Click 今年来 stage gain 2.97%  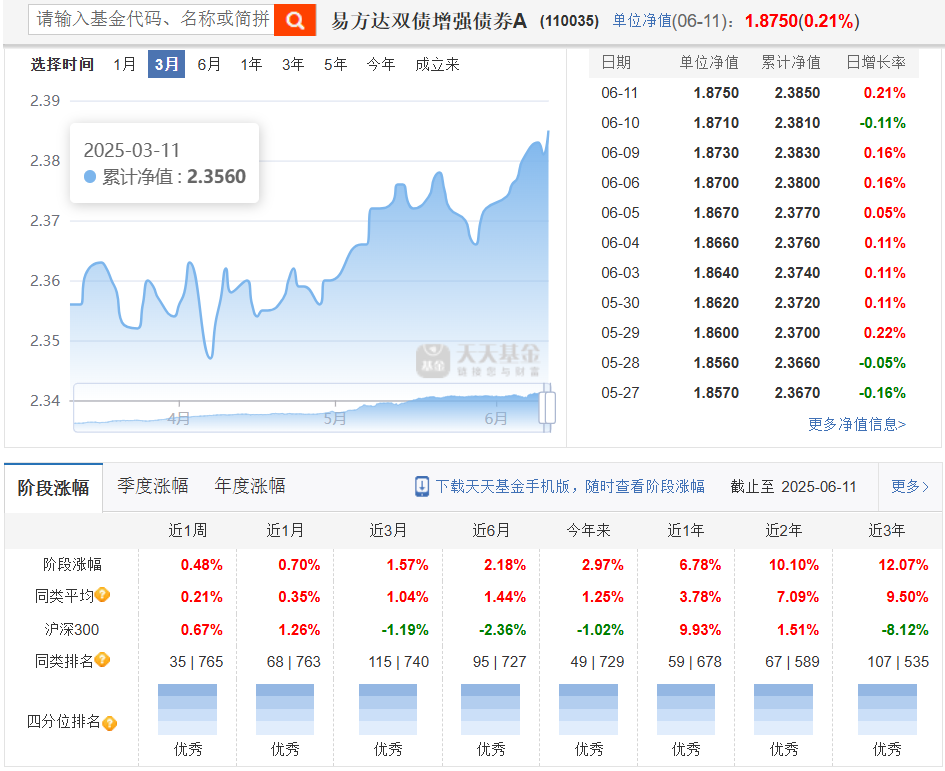coord(603,565)
